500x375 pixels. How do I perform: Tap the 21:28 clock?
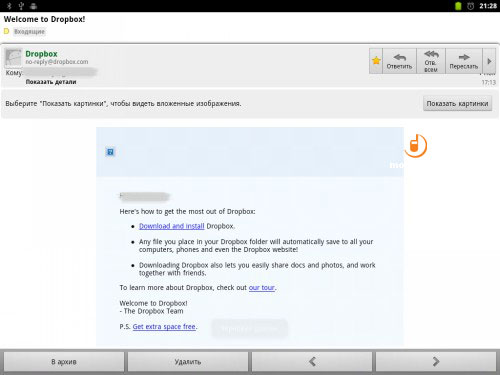click(488, 6)
